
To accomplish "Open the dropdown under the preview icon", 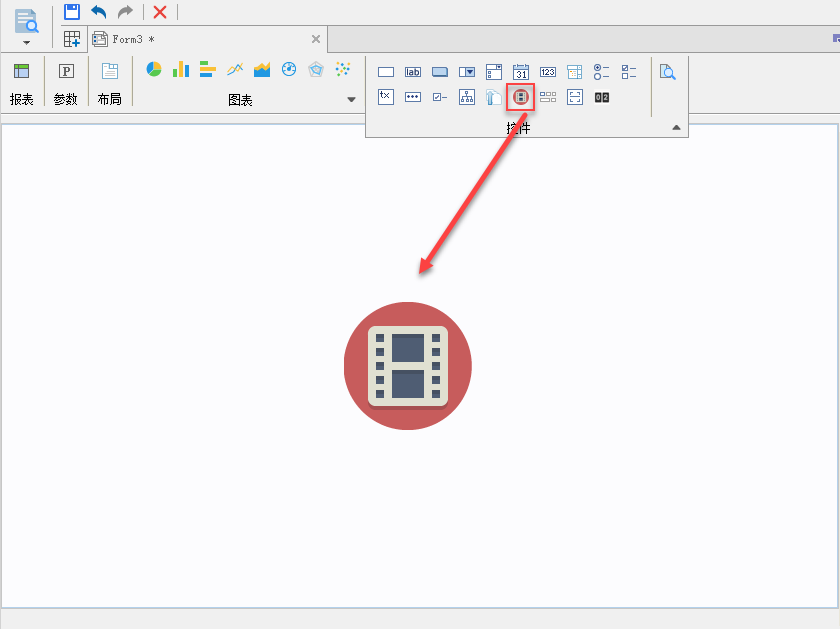I will 27,43.
